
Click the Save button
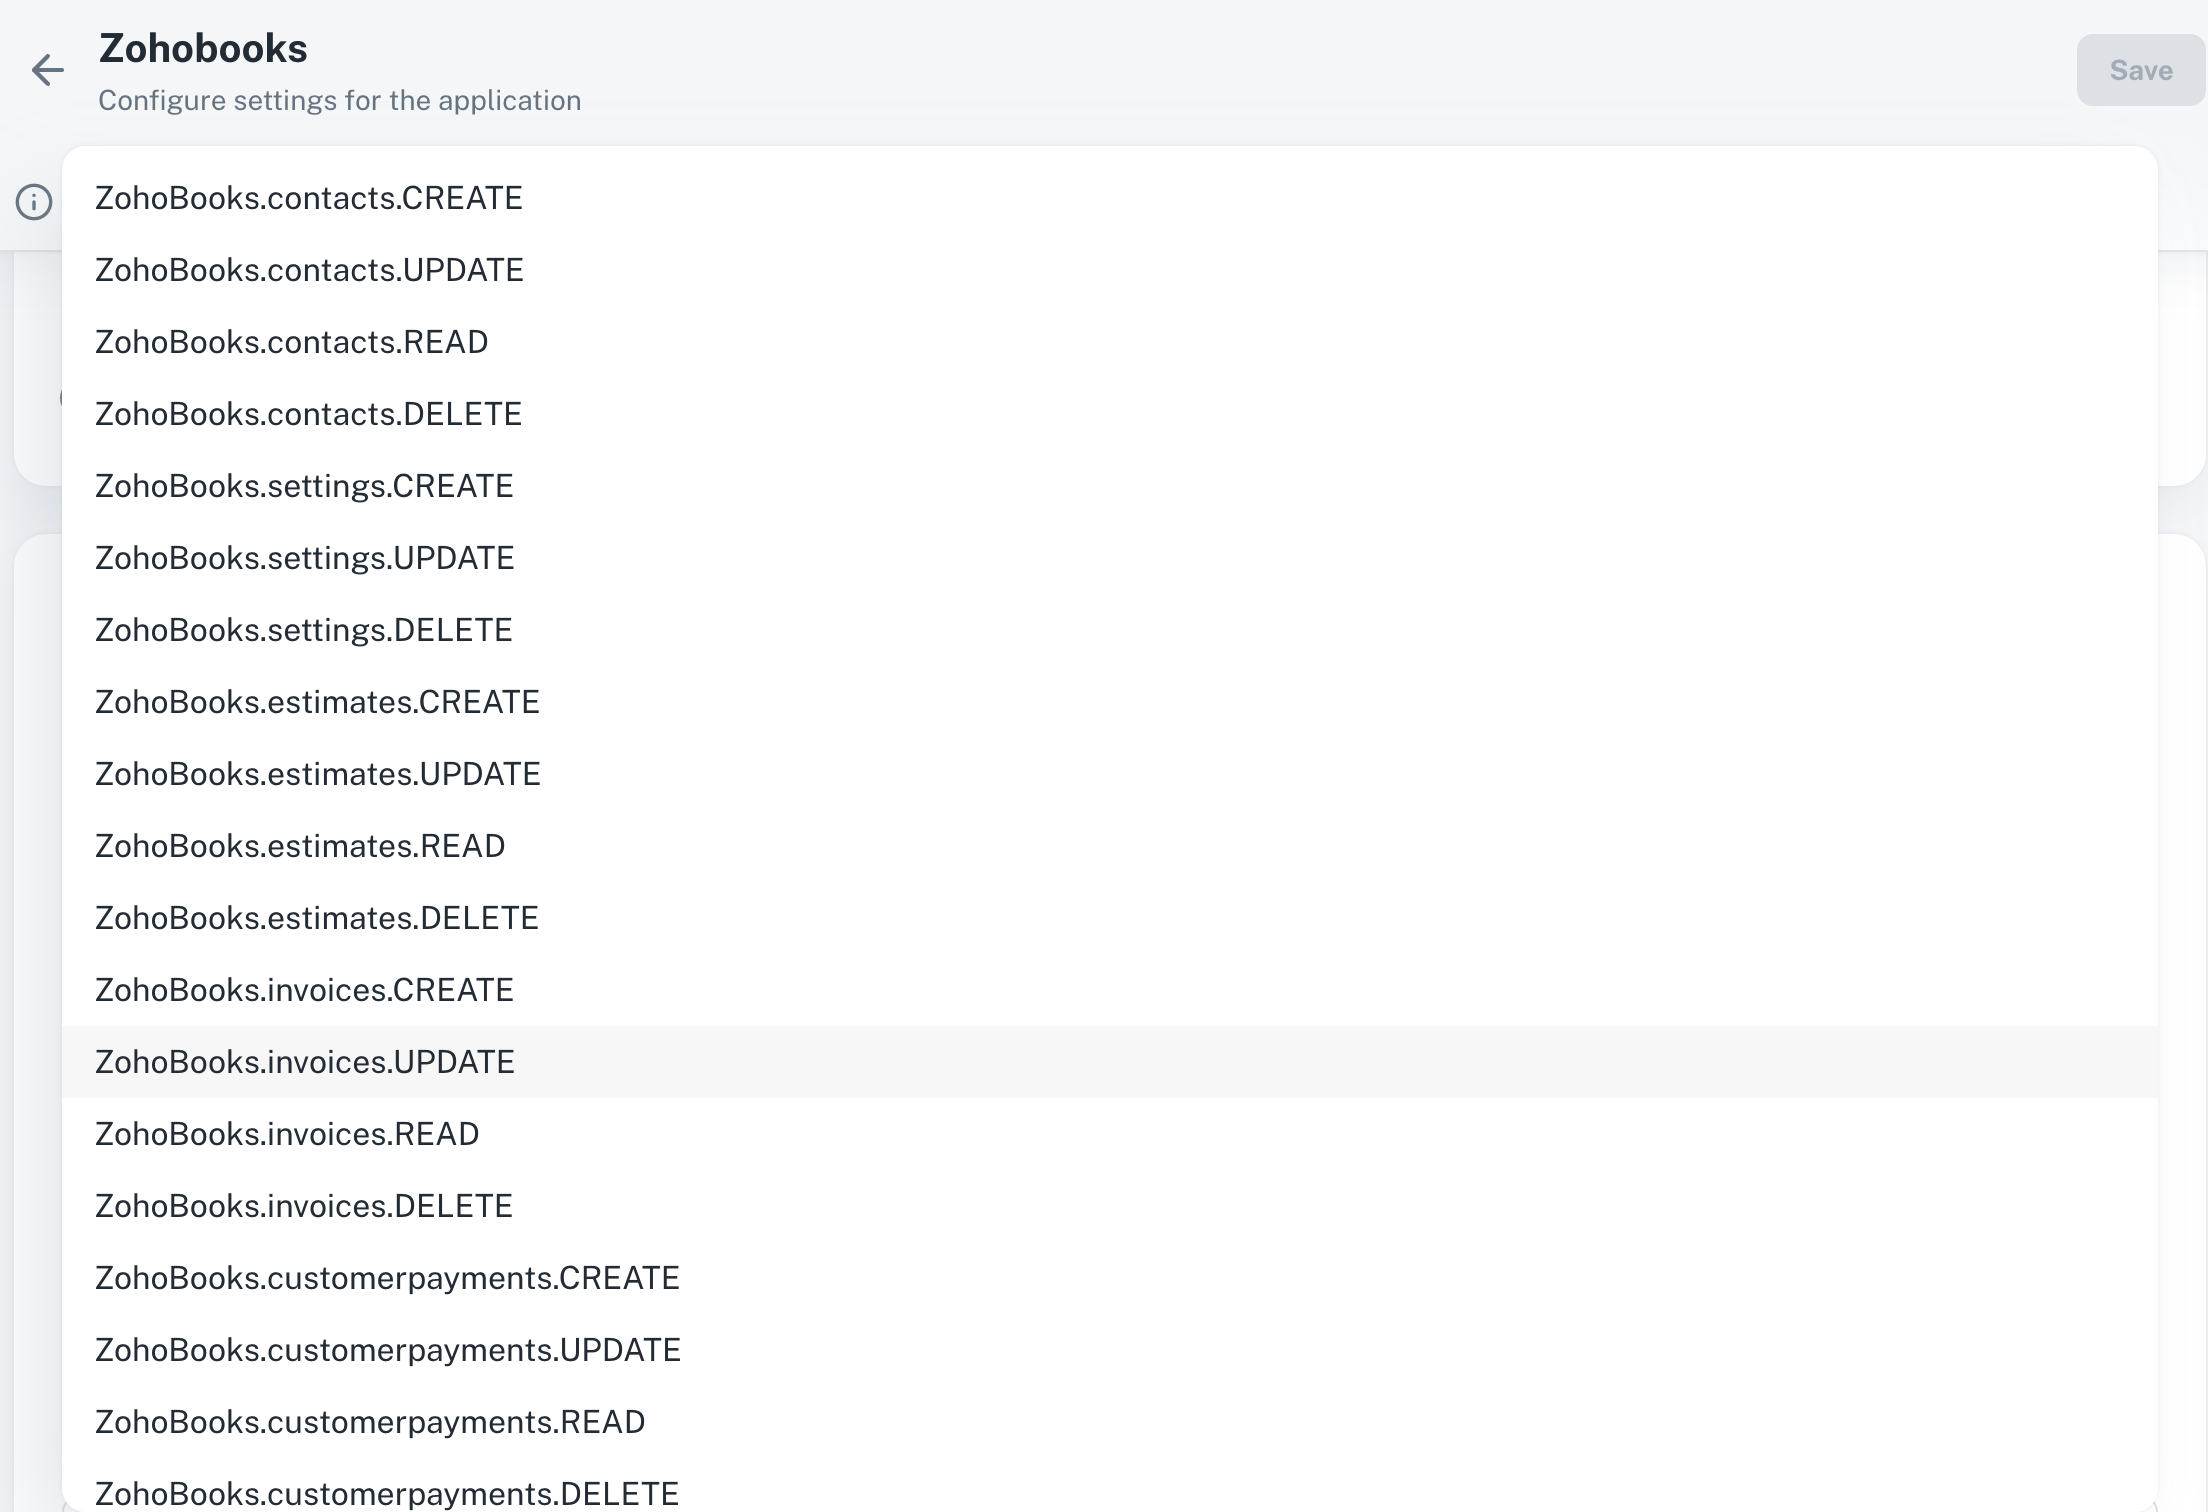tap(2139, 70)
